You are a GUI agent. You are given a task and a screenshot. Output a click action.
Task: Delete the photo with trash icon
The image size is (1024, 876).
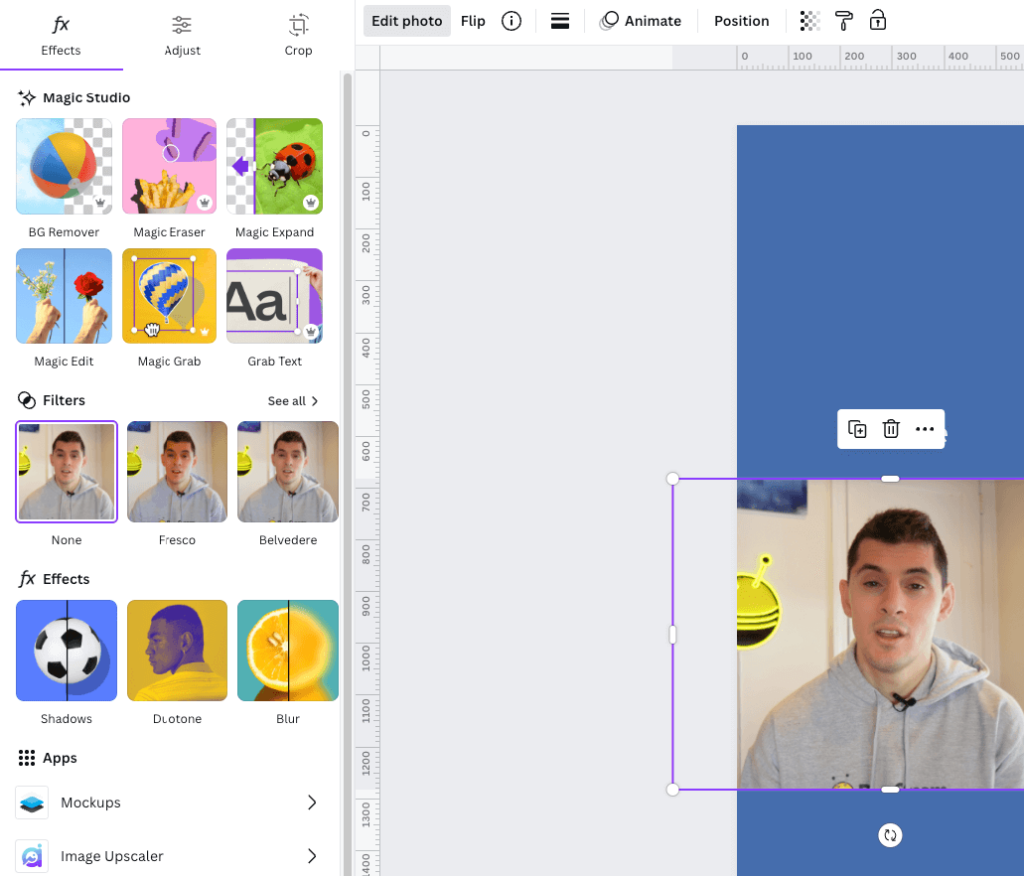coord(891,429)
